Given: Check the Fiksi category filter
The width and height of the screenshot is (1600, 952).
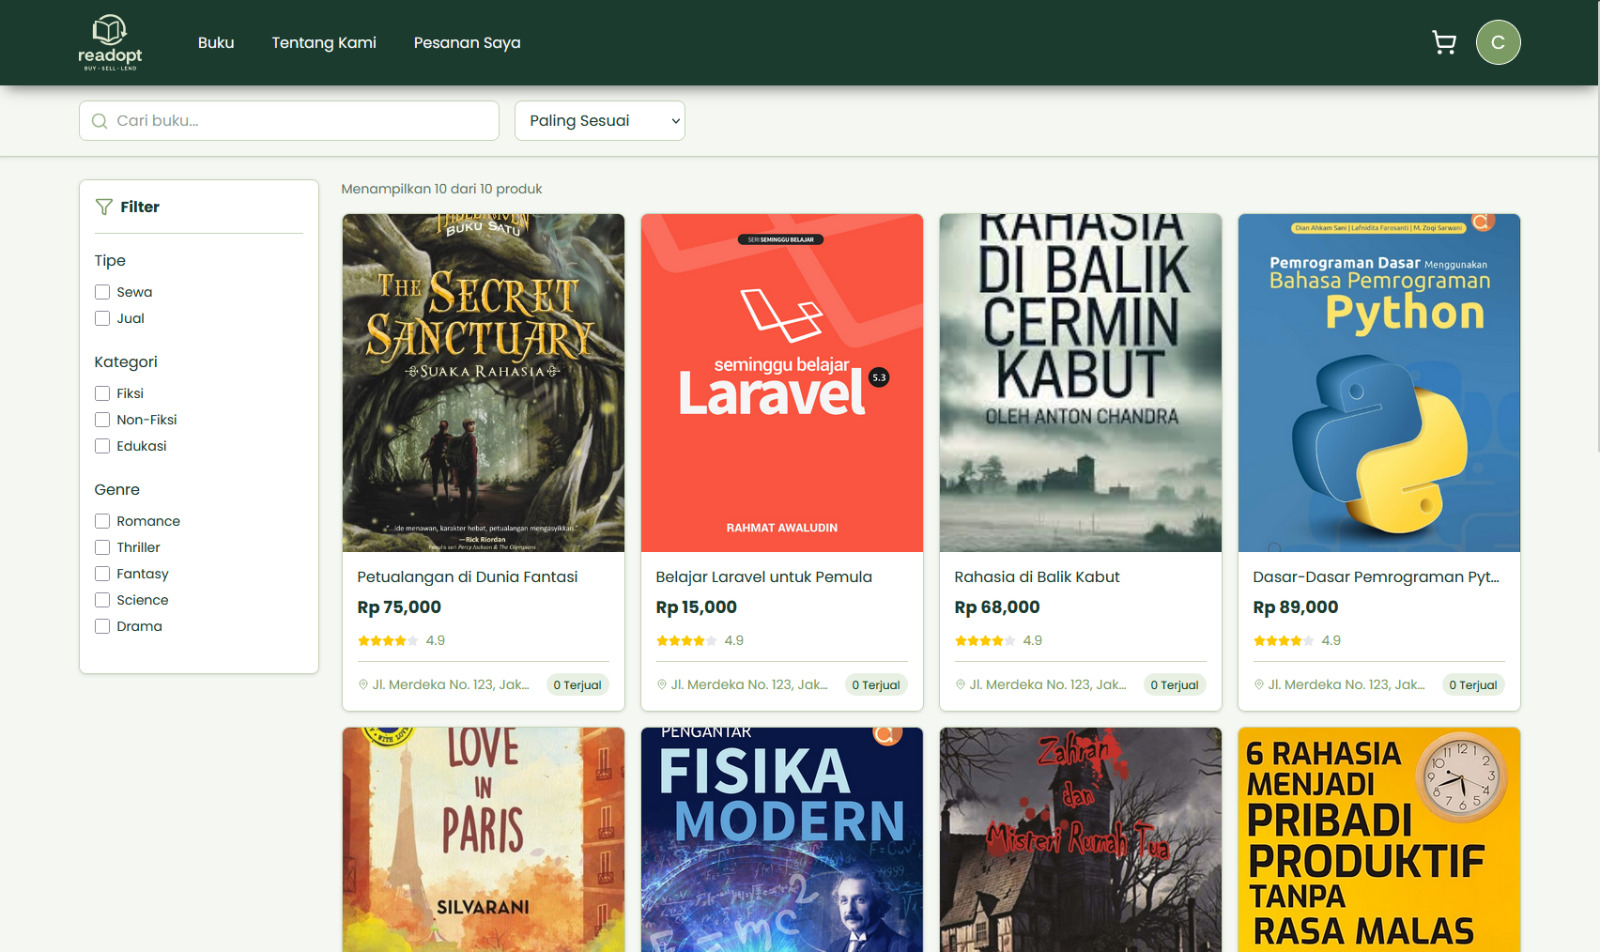Looking at the screenshot, I should point(102,393).
